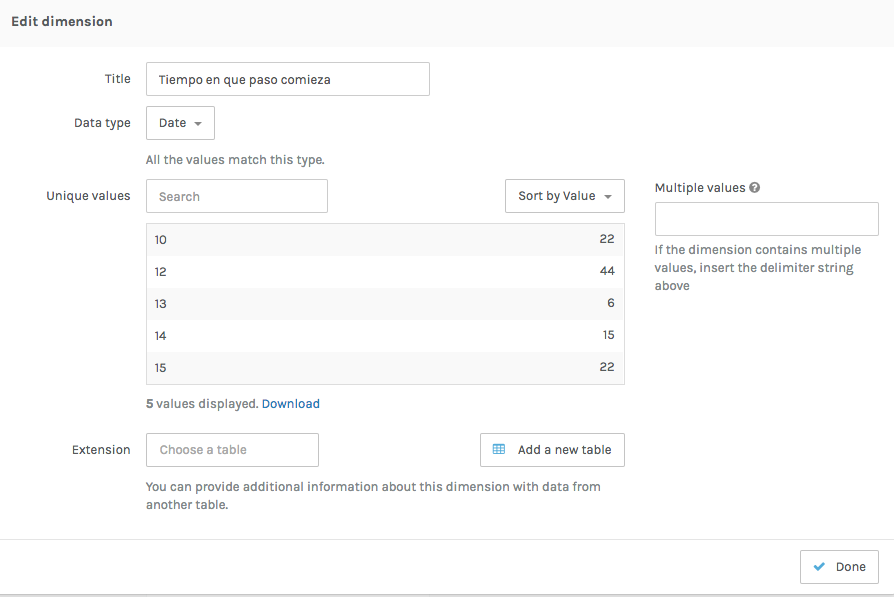Click the Multiple values help question-mark icon
Screen dimensions: 894x597
[755, 187]
